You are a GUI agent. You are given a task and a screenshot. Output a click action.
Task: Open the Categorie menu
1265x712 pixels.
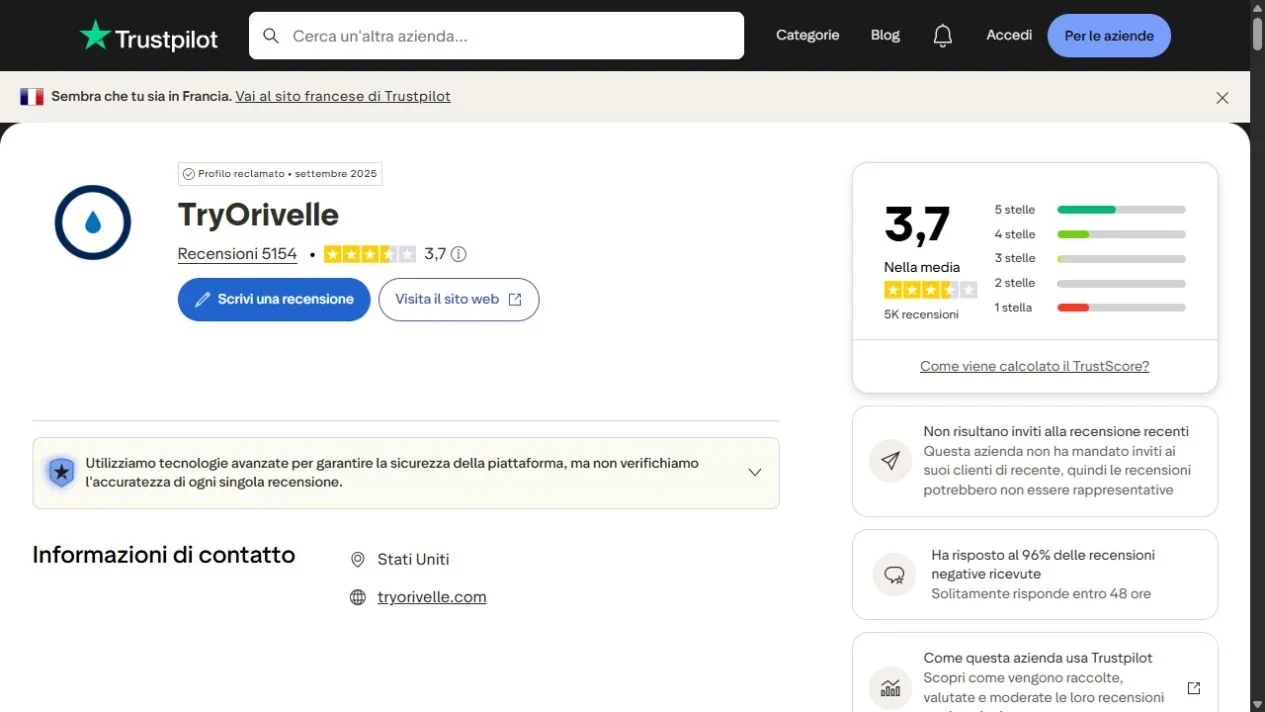pyautogui.click(x=807, y=35)
